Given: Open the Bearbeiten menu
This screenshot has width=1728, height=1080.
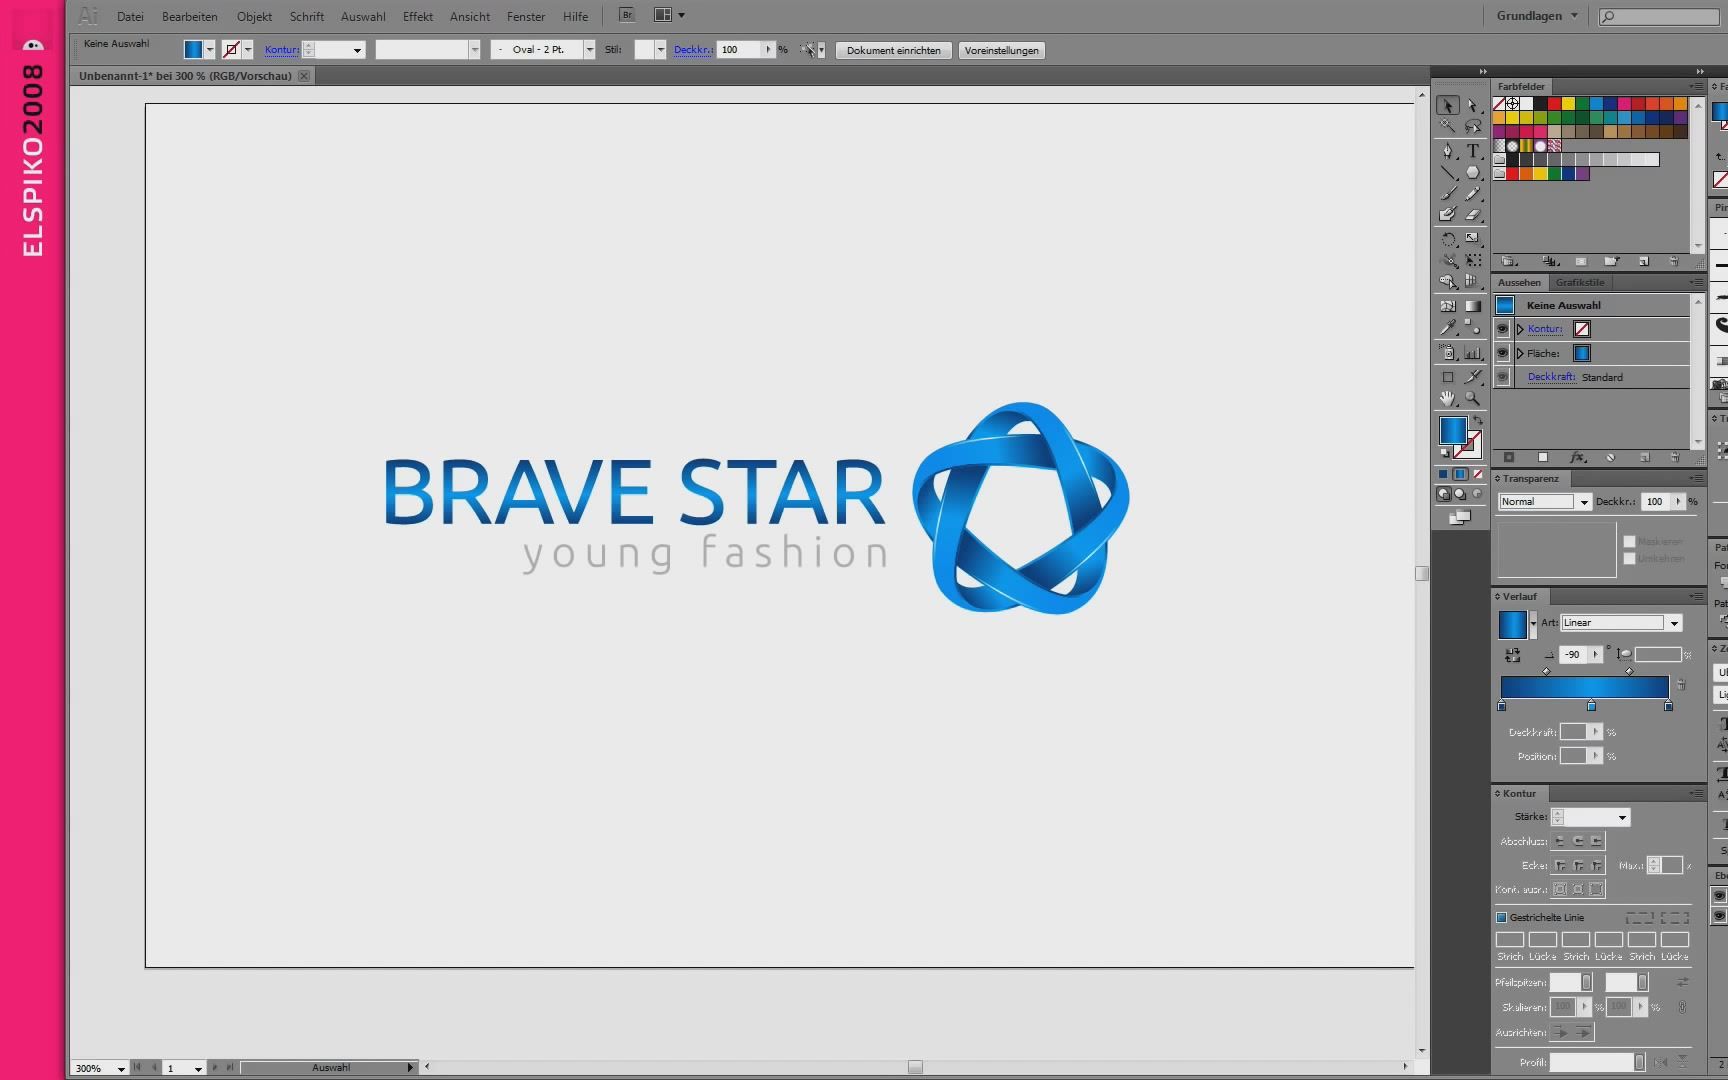Looking at the screenshot, I should (189, 16).
